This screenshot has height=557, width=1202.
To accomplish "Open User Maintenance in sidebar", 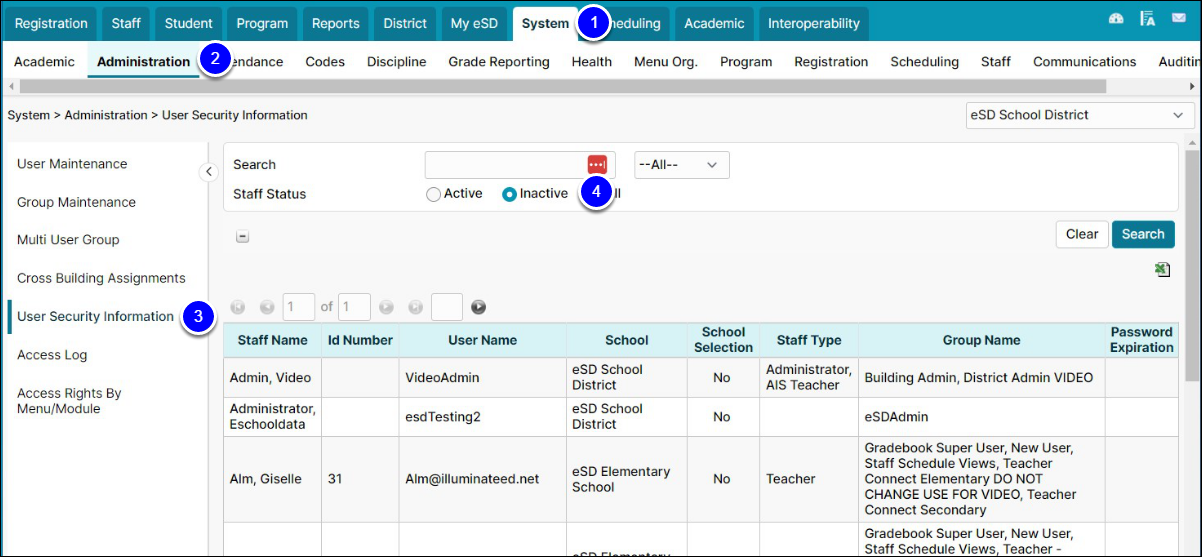I will tap(72, 164).
